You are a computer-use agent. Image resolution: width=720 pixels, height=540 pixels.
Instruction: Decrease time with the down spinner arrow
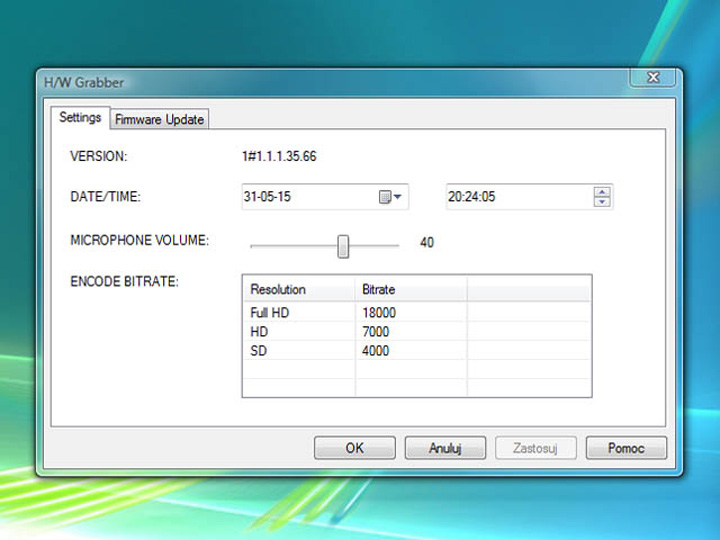pos(602,202)
